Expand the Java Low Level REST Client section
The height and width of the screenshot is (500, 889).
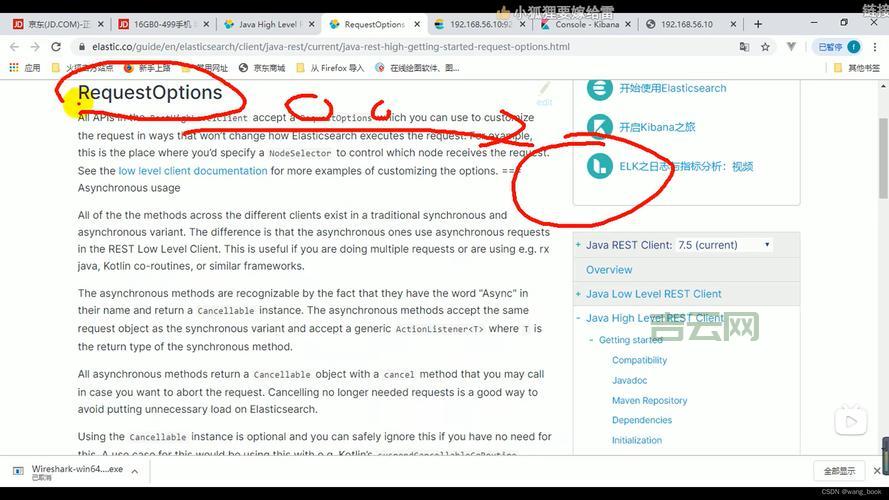(x=579, y=294)
